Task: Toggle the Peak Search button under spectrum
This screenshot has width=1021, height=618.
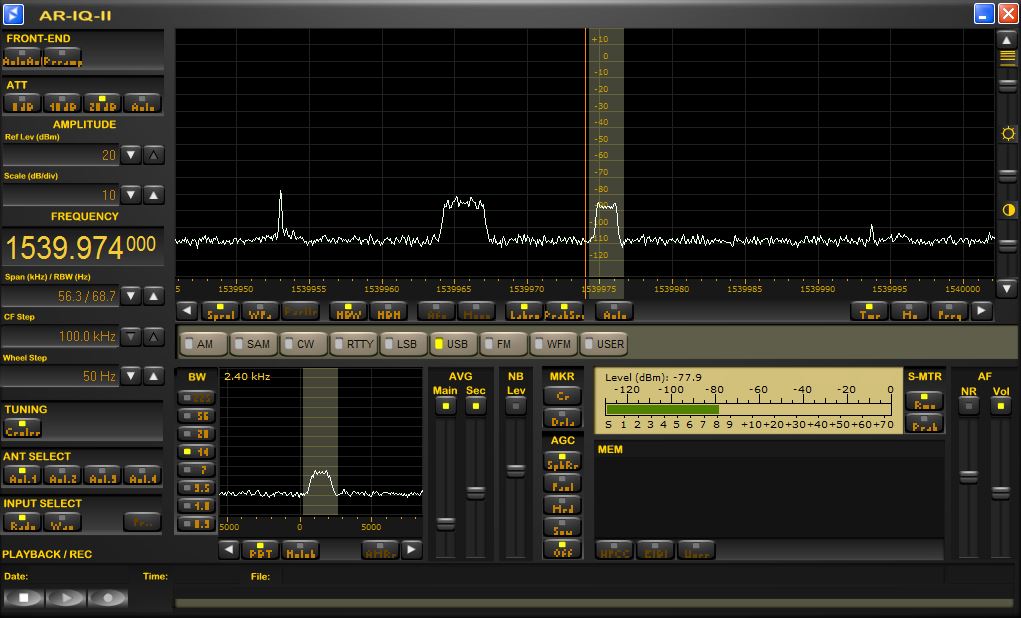Action: click(564, 311)
